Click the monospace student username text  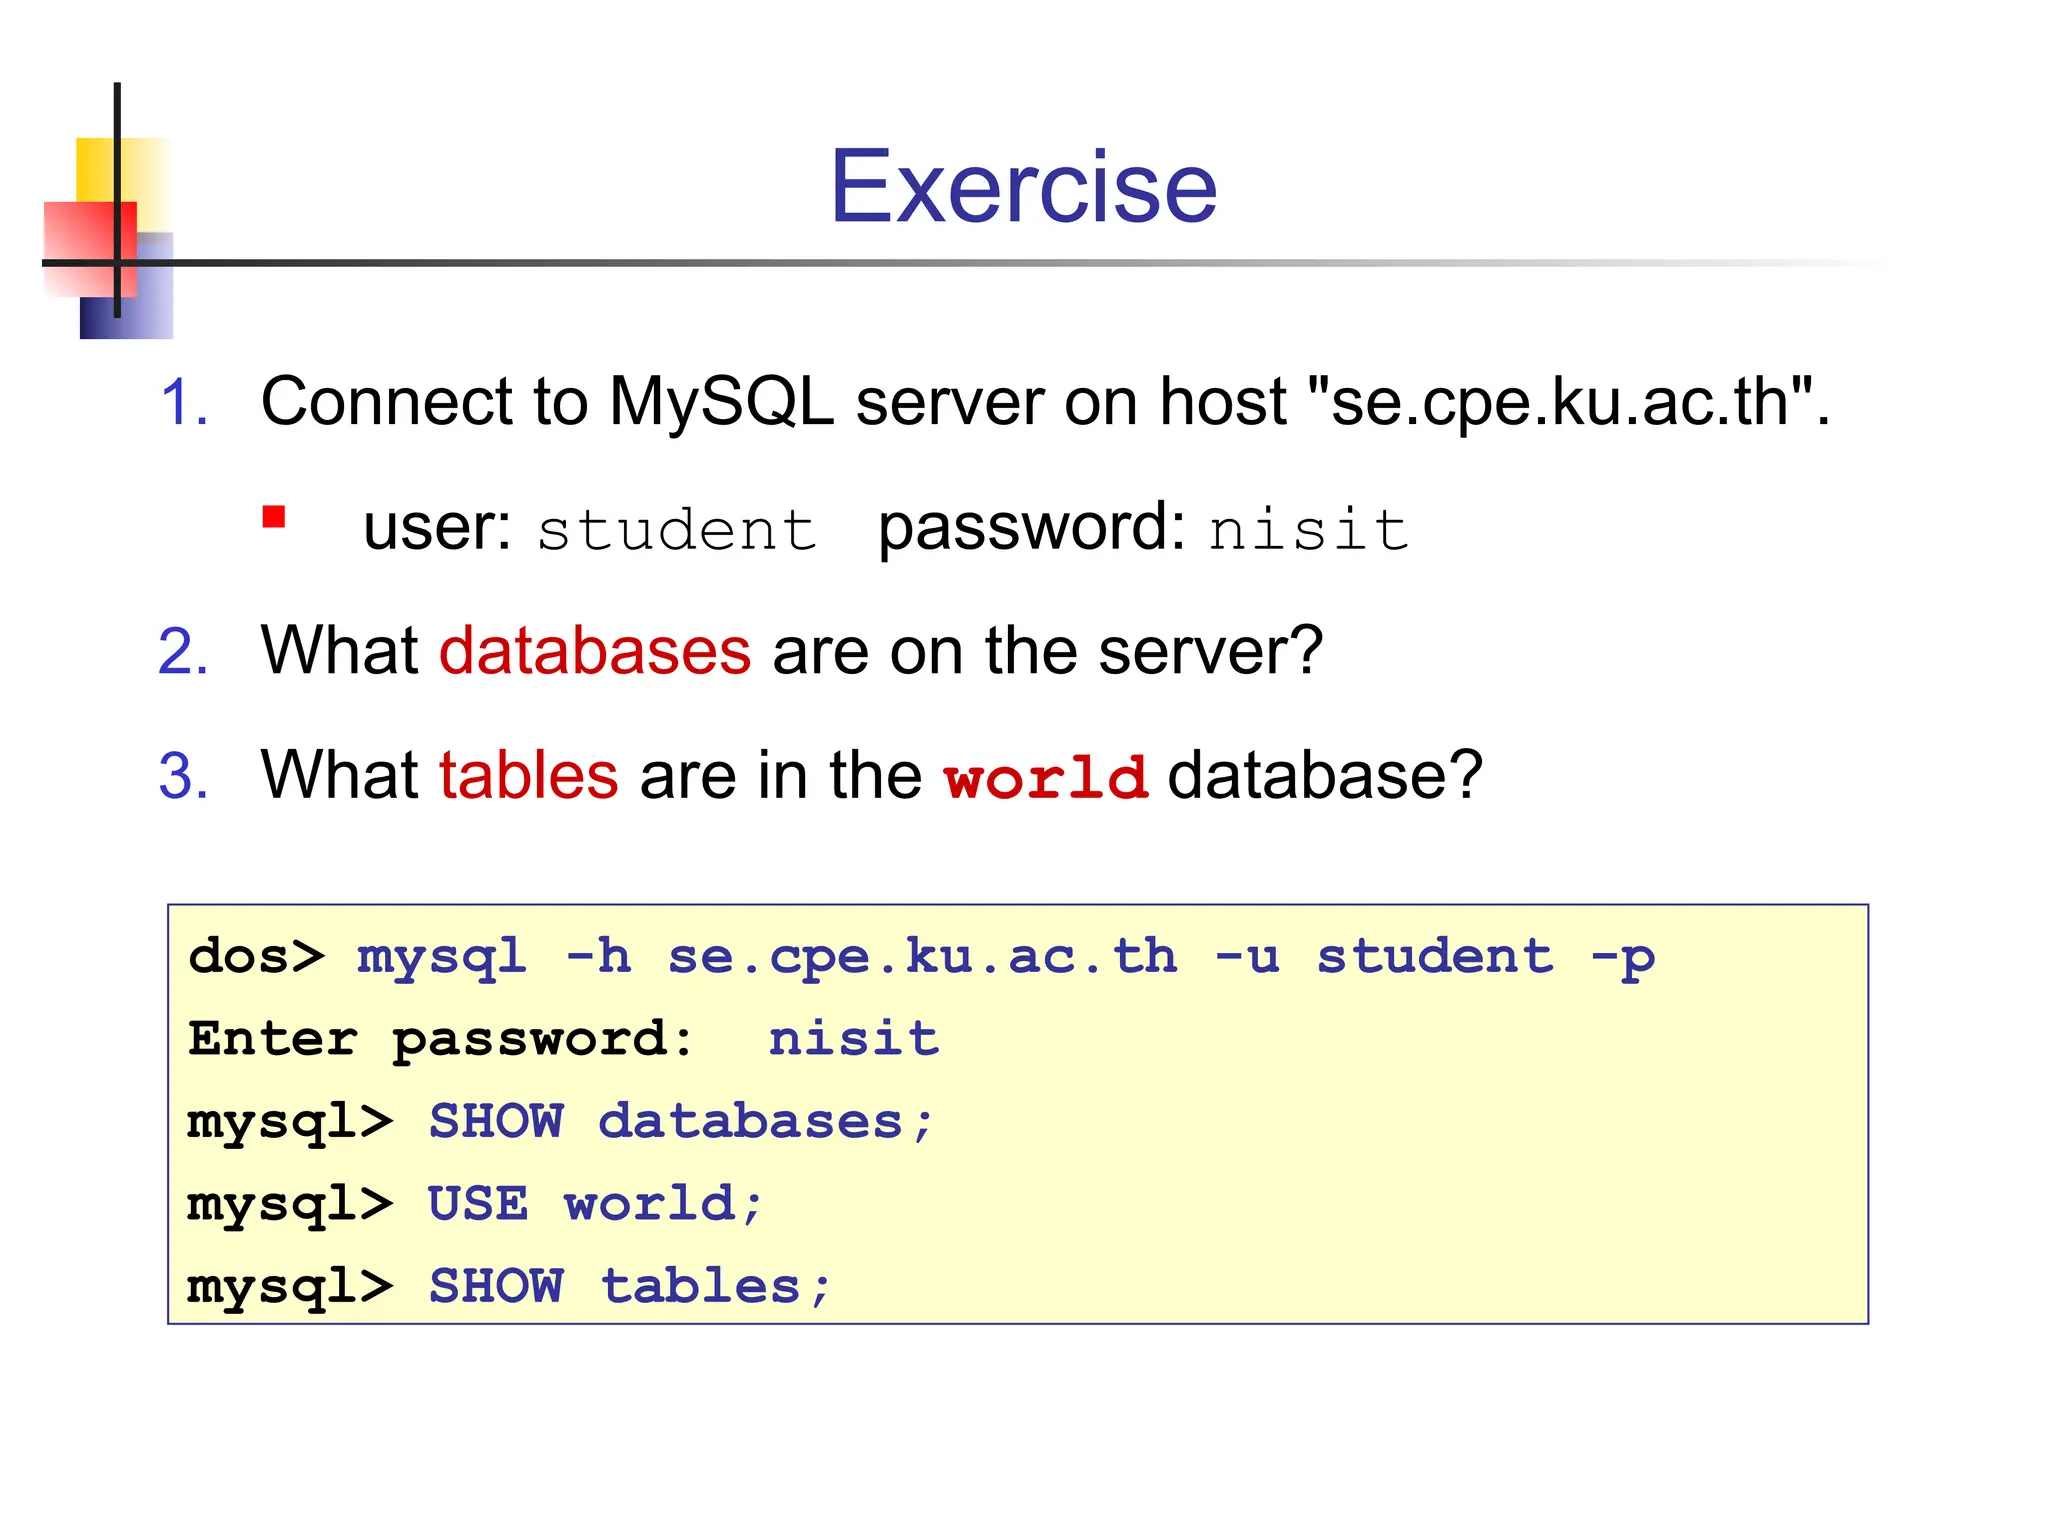(677, 529)
